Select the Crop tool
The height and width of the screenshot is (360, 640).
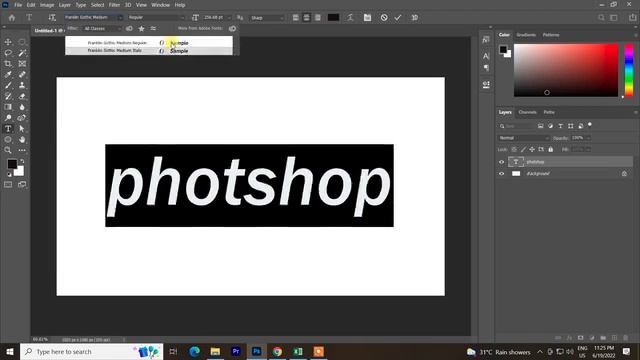pyautogui.click(x=8, y=64)
